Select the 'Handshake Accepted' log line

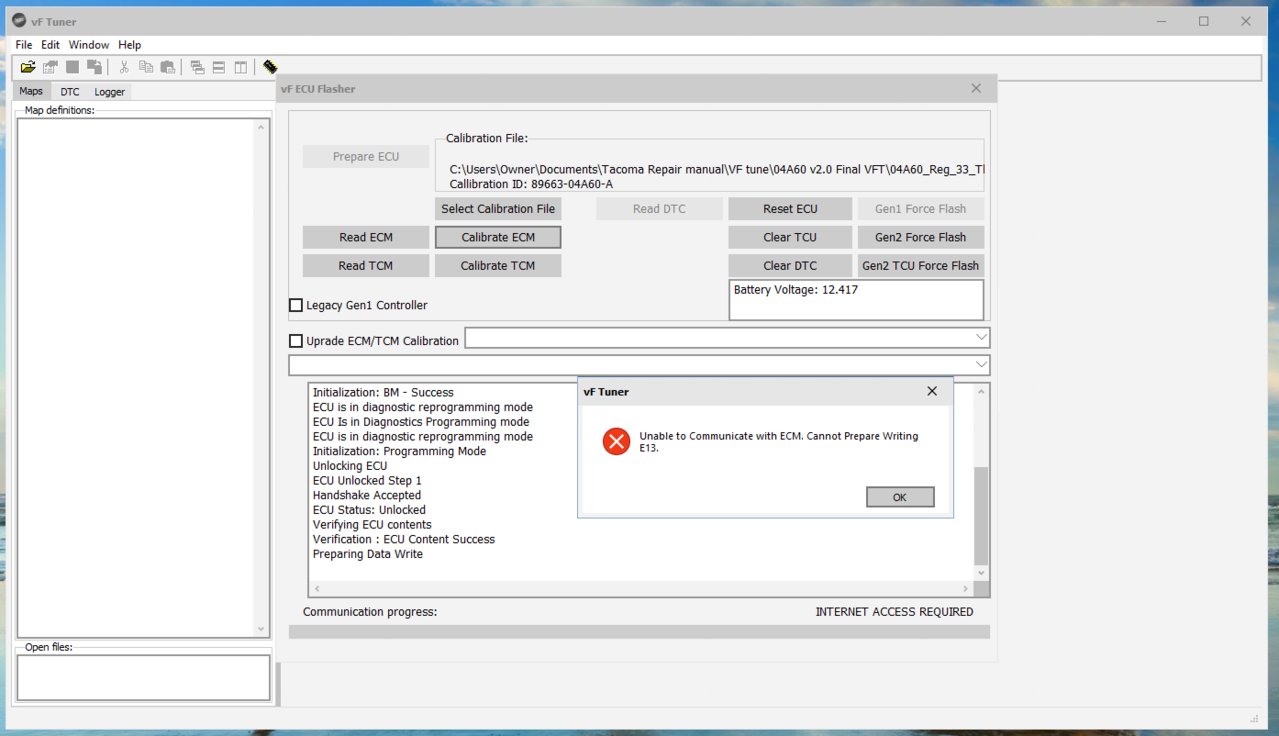[367, 495]
